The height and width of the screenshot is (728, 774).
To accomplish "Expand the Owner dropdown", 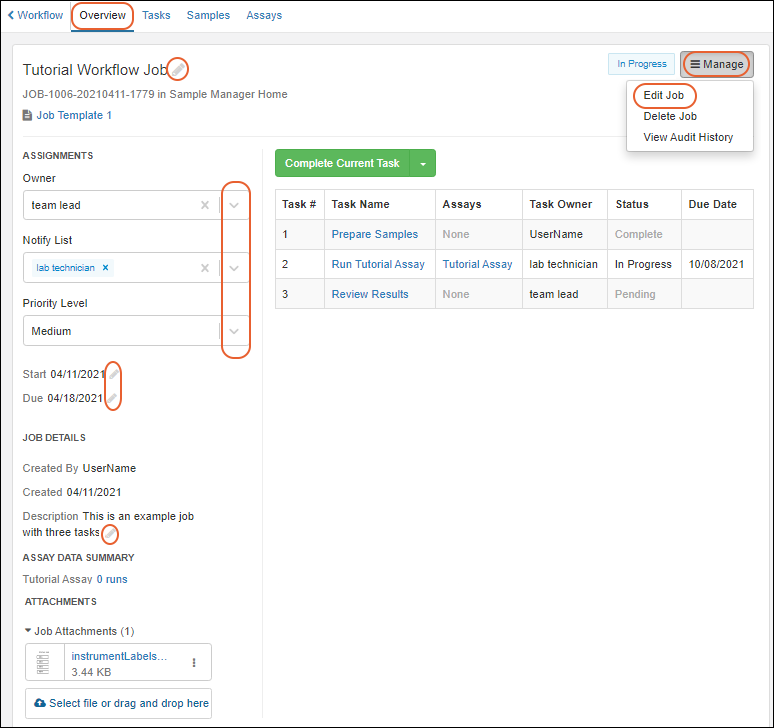I will point(234,205).
